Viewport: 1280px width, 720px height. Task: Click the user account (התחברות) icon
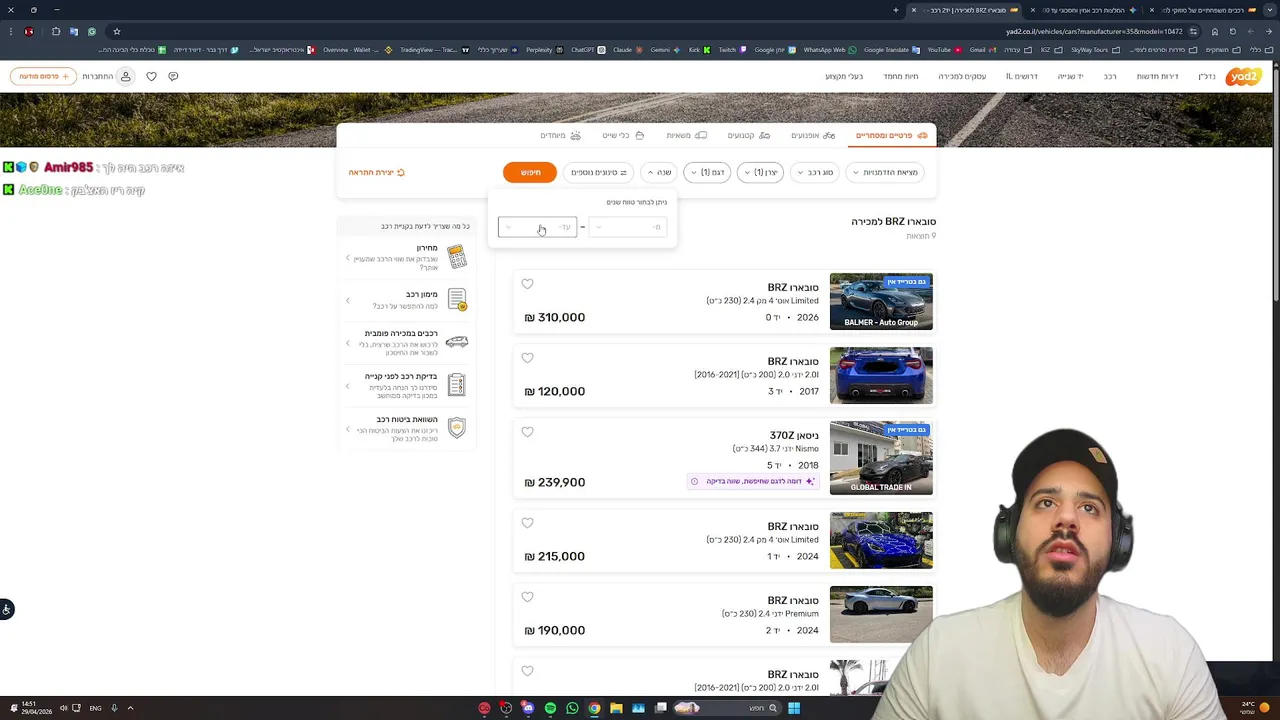pyautogui.click(x=125, y=76)
